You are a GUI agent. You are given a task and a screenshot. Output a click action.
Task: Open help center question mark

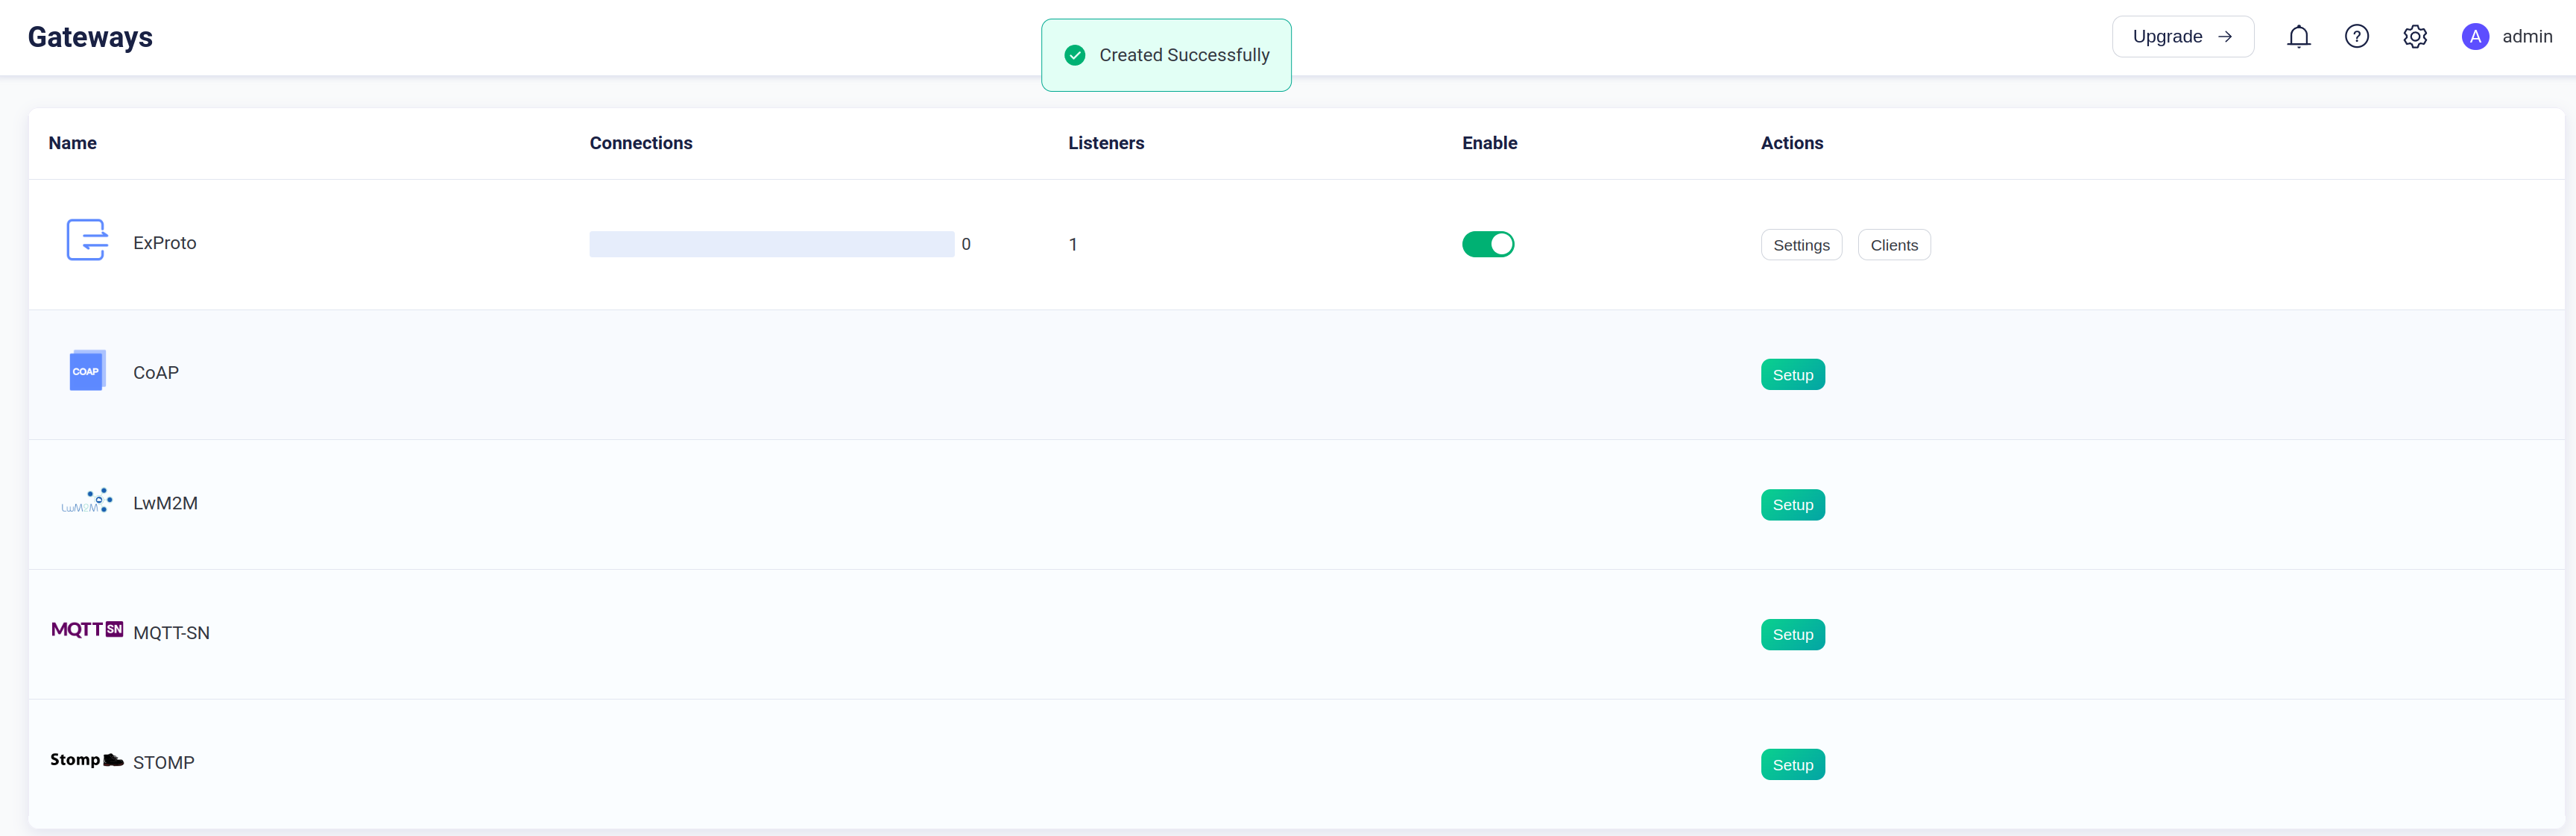click(x=2358, y=36)
